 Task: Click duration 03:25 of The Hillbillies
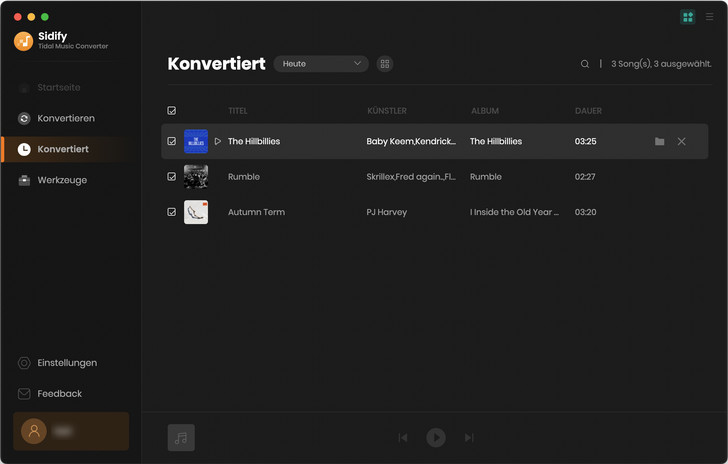[x=585, y=141]
